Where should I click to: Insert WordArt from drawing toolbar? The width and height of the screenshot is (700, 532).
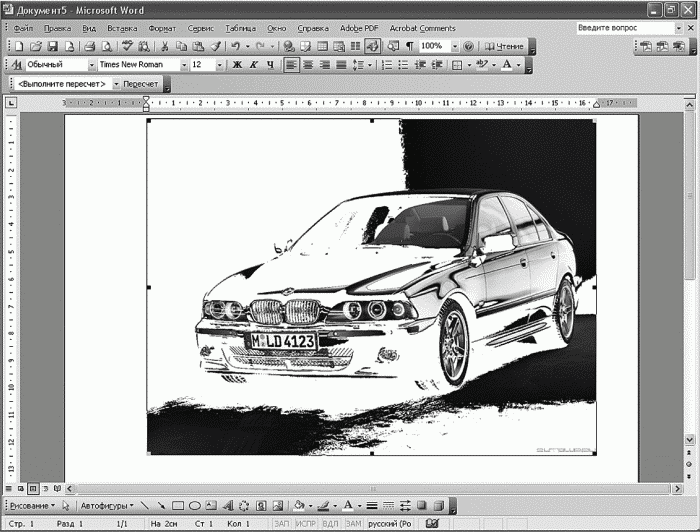(x=228, y=506)
